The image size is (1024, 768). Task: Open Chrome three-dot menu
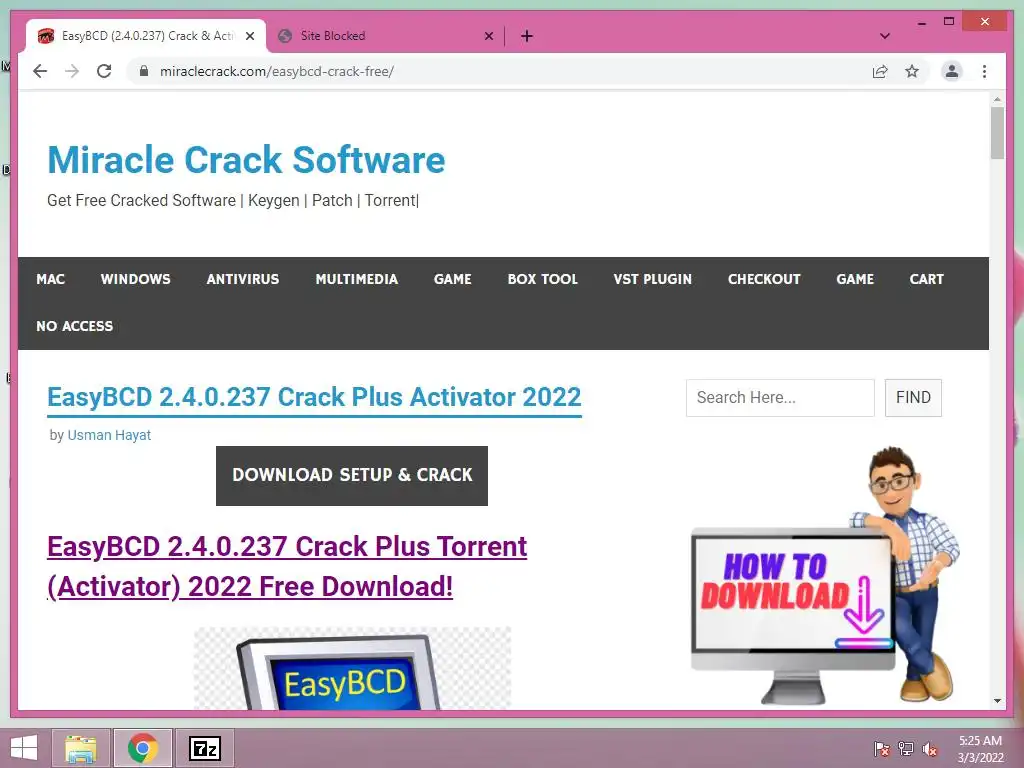(x=984, y=71)
